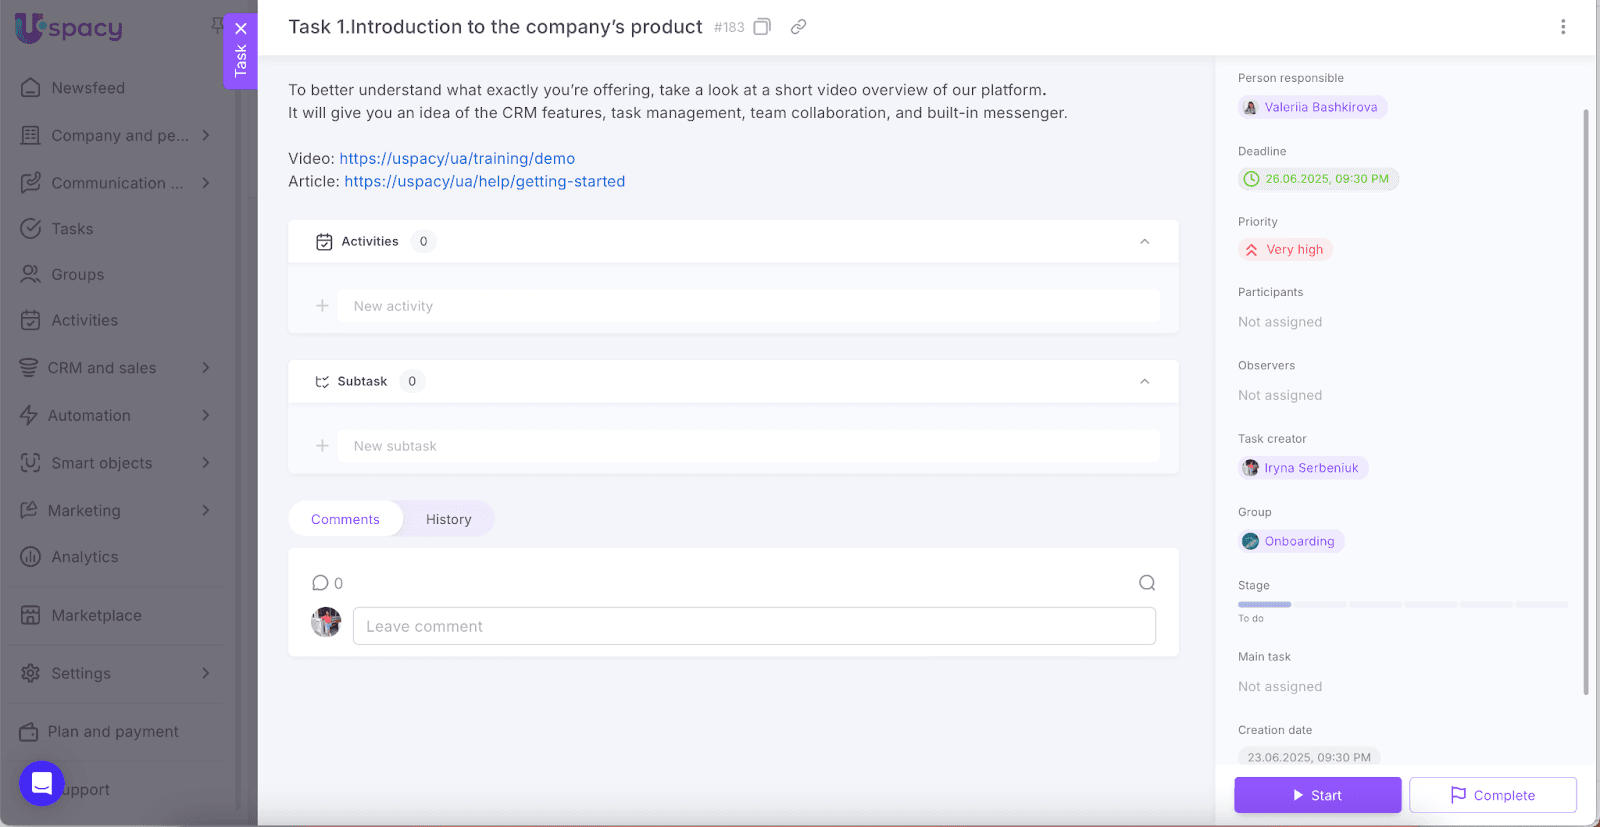
Task: Expand CRM and sales menu
Action: click(205, 368)
